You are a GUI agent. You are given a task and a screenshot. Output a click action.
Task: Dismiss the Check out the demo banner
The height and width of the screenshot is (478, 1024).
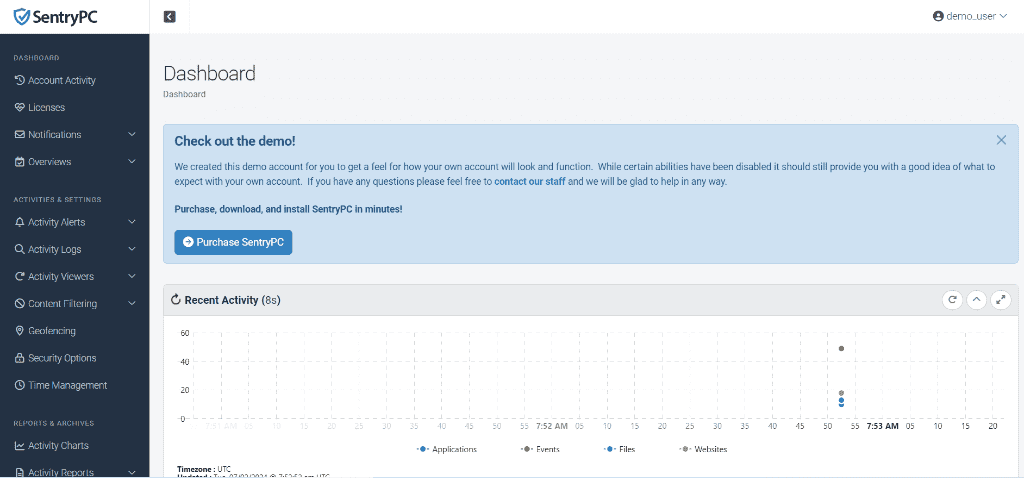click(x=1001, y=140)
